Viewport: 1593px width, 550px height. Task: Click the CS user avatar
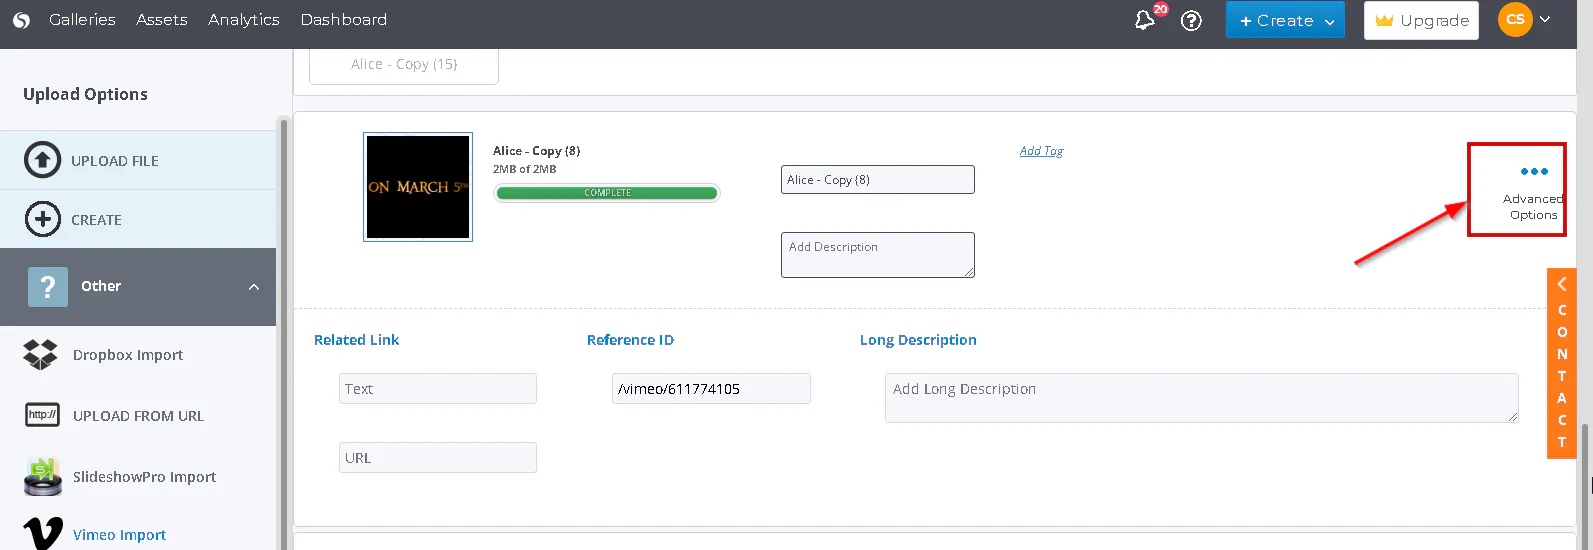pyautogui.click(x=1515, y=20)
